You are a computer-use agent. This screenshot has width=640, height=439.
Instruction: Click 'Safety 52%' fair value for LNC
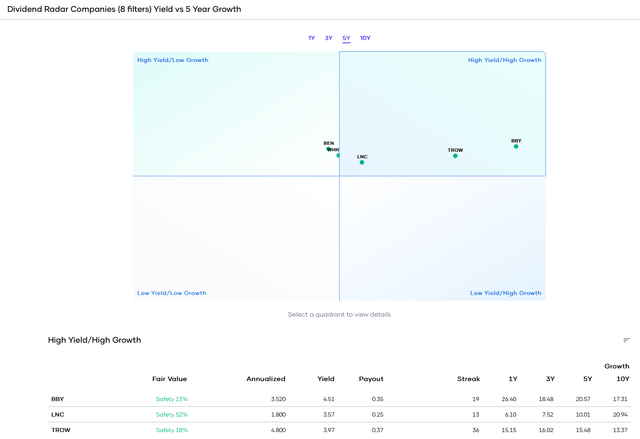coord(172,415)
